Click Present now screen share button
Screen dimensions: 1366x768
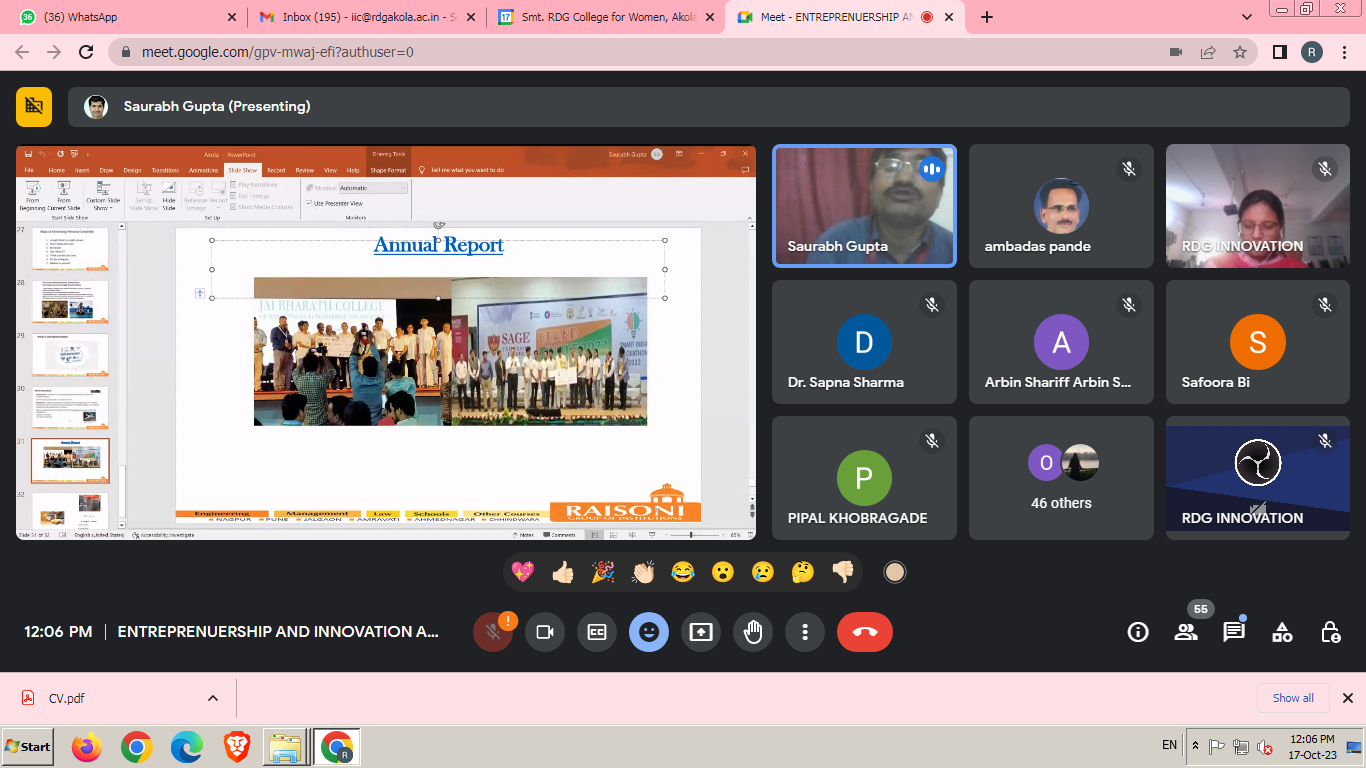(701, 632)
